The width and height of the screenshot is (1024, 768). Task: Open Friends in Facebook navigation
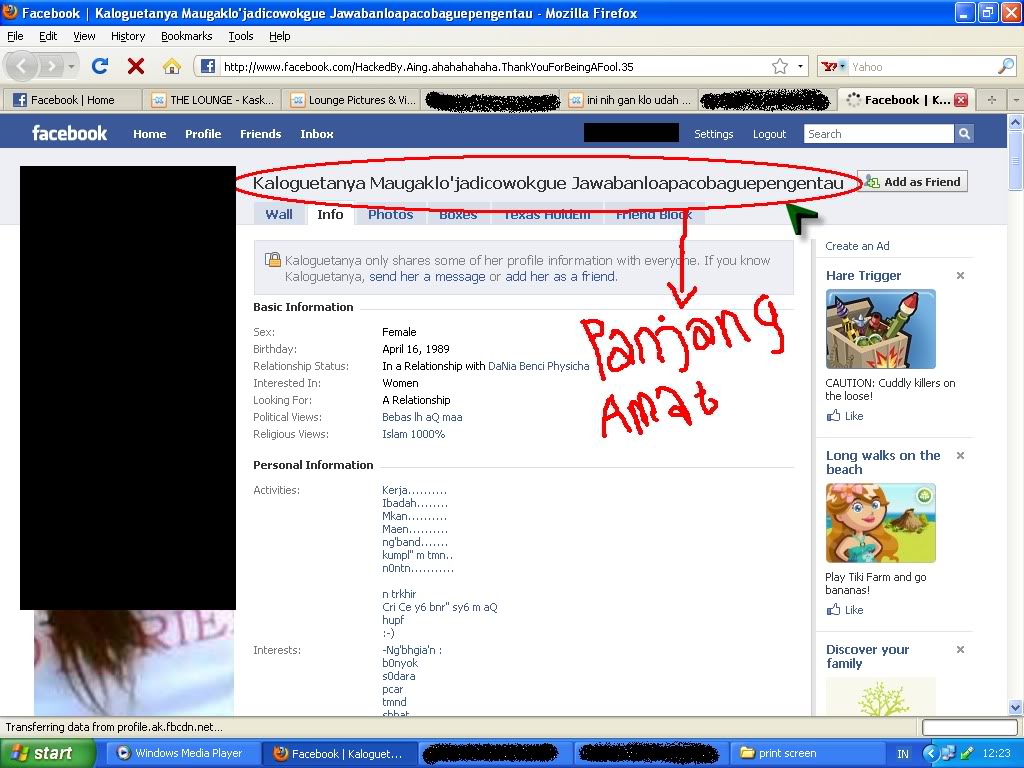pos(261,134)
